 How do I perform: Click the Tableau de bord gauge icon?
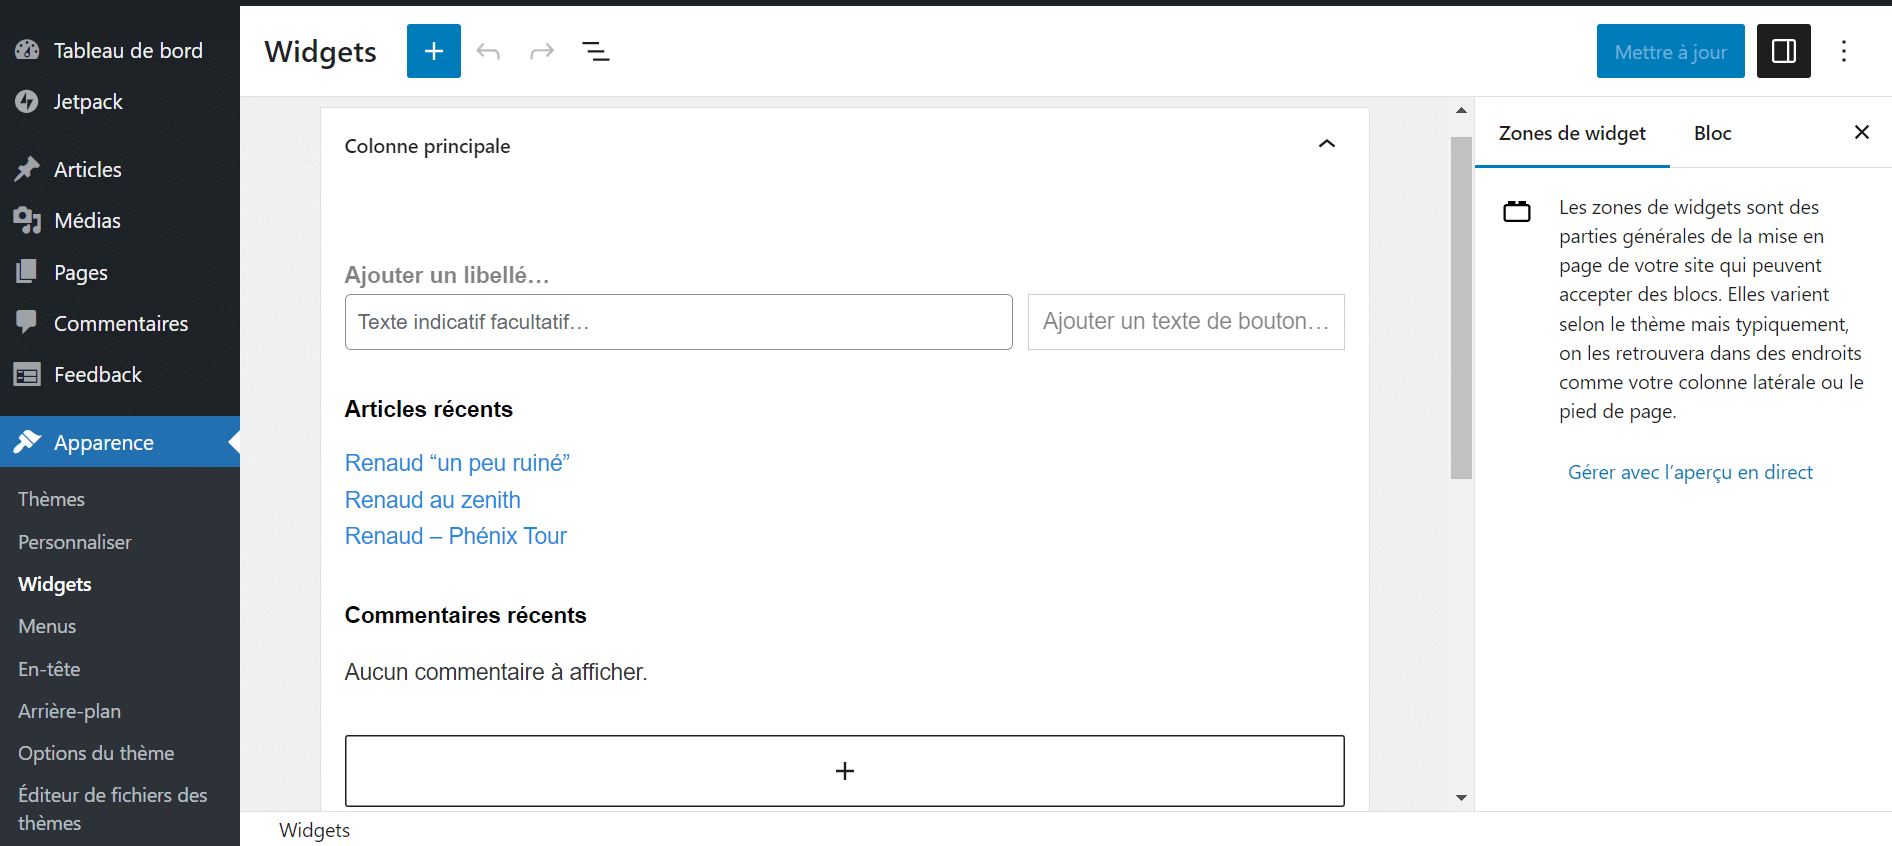(x=27, y=50)
